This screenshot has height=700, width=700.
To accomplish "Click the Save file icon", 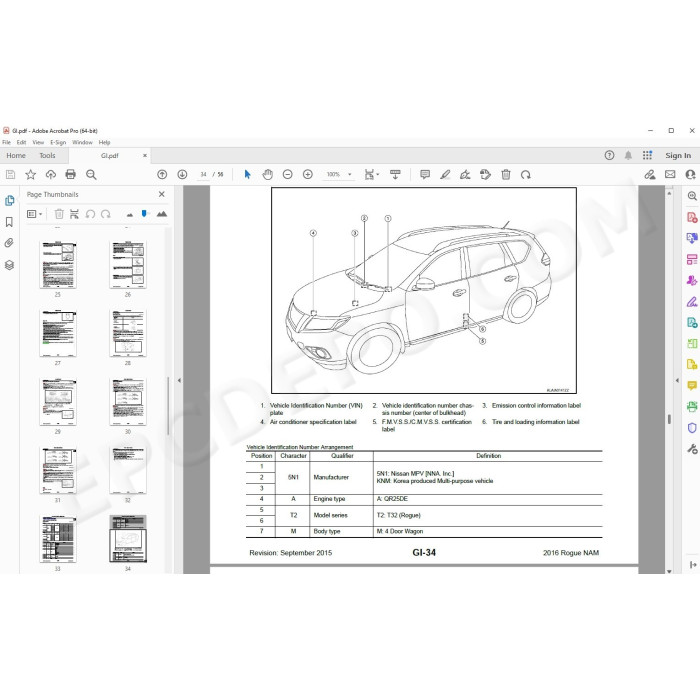I will point(11,175).
